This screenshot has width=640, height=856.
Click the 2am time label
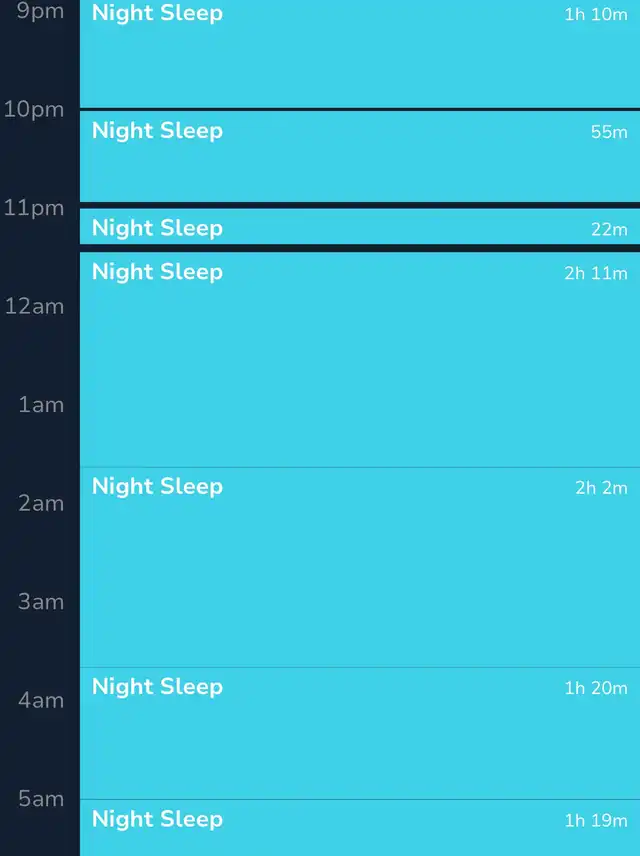41,503
